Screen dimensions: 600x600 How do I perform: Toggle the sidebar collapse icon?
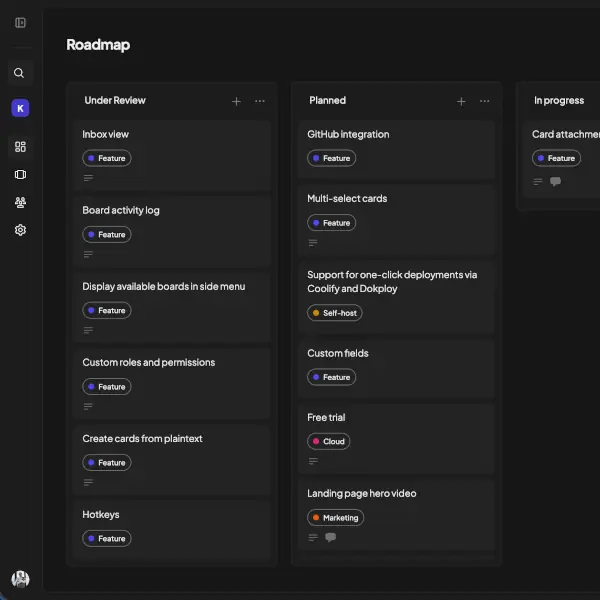(x=20, y=23)
